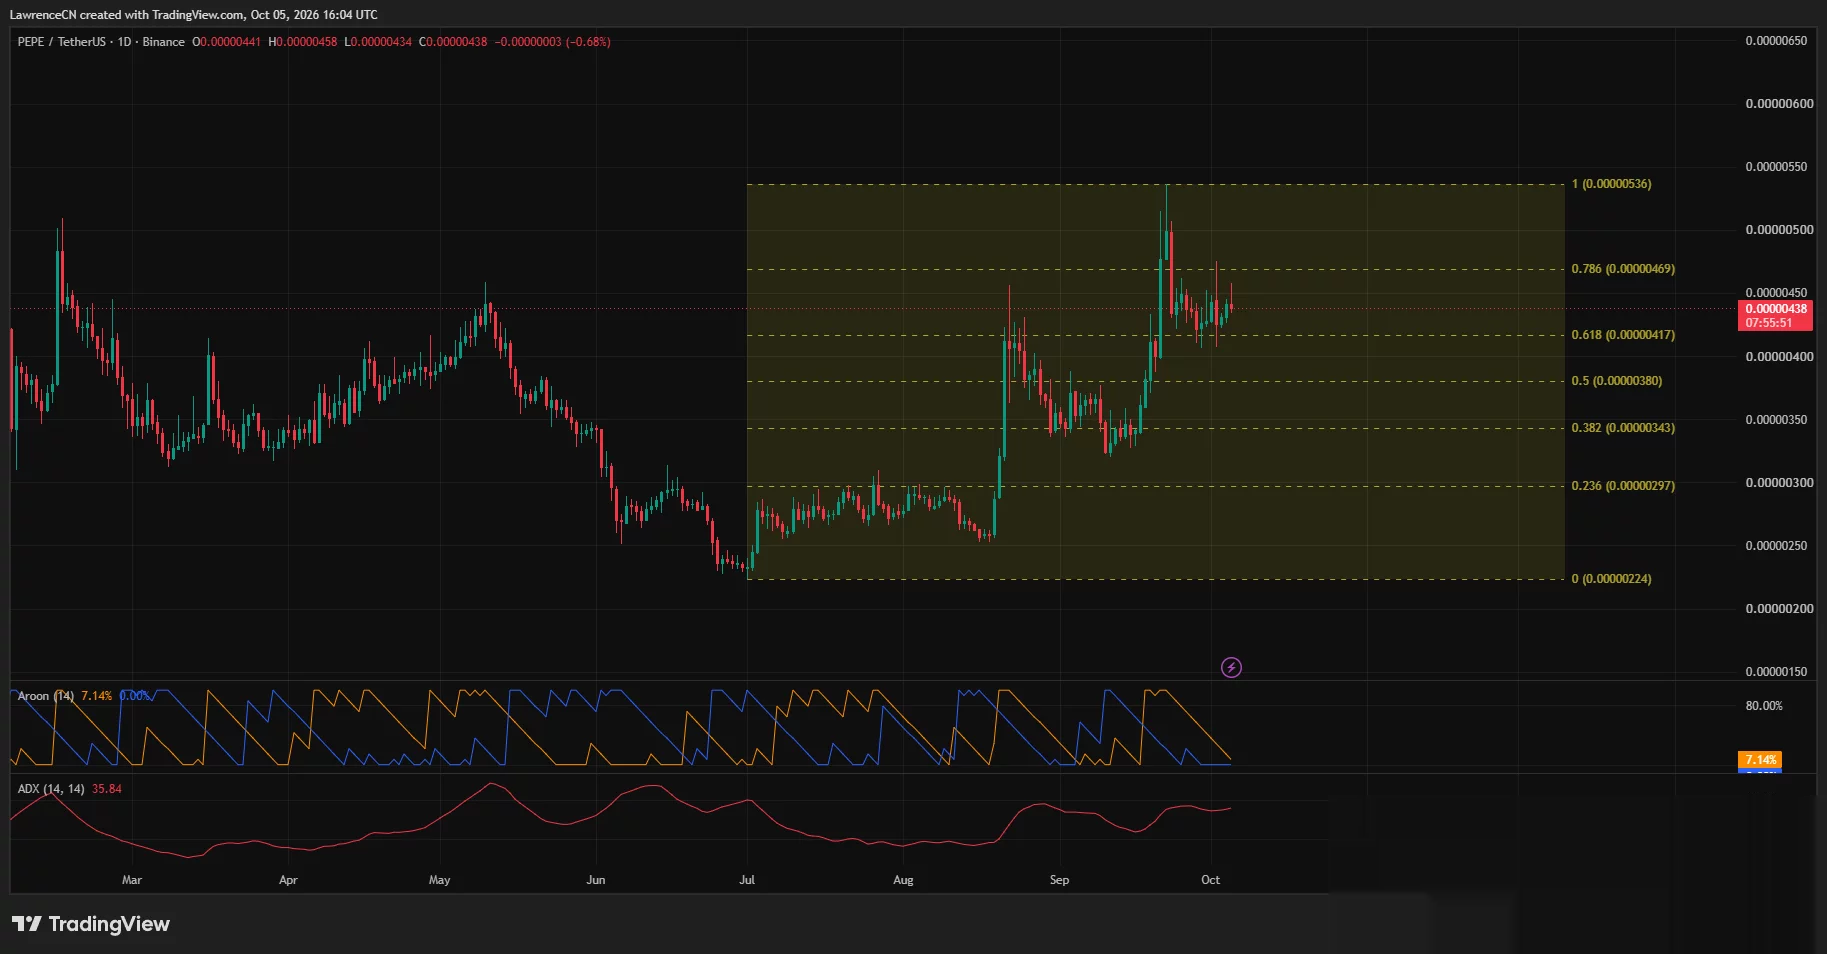This screenshot has width=1827, height=954.
Task: Select Fib level label 1 (0.00000536)
Action: [x=1611, y=184]
